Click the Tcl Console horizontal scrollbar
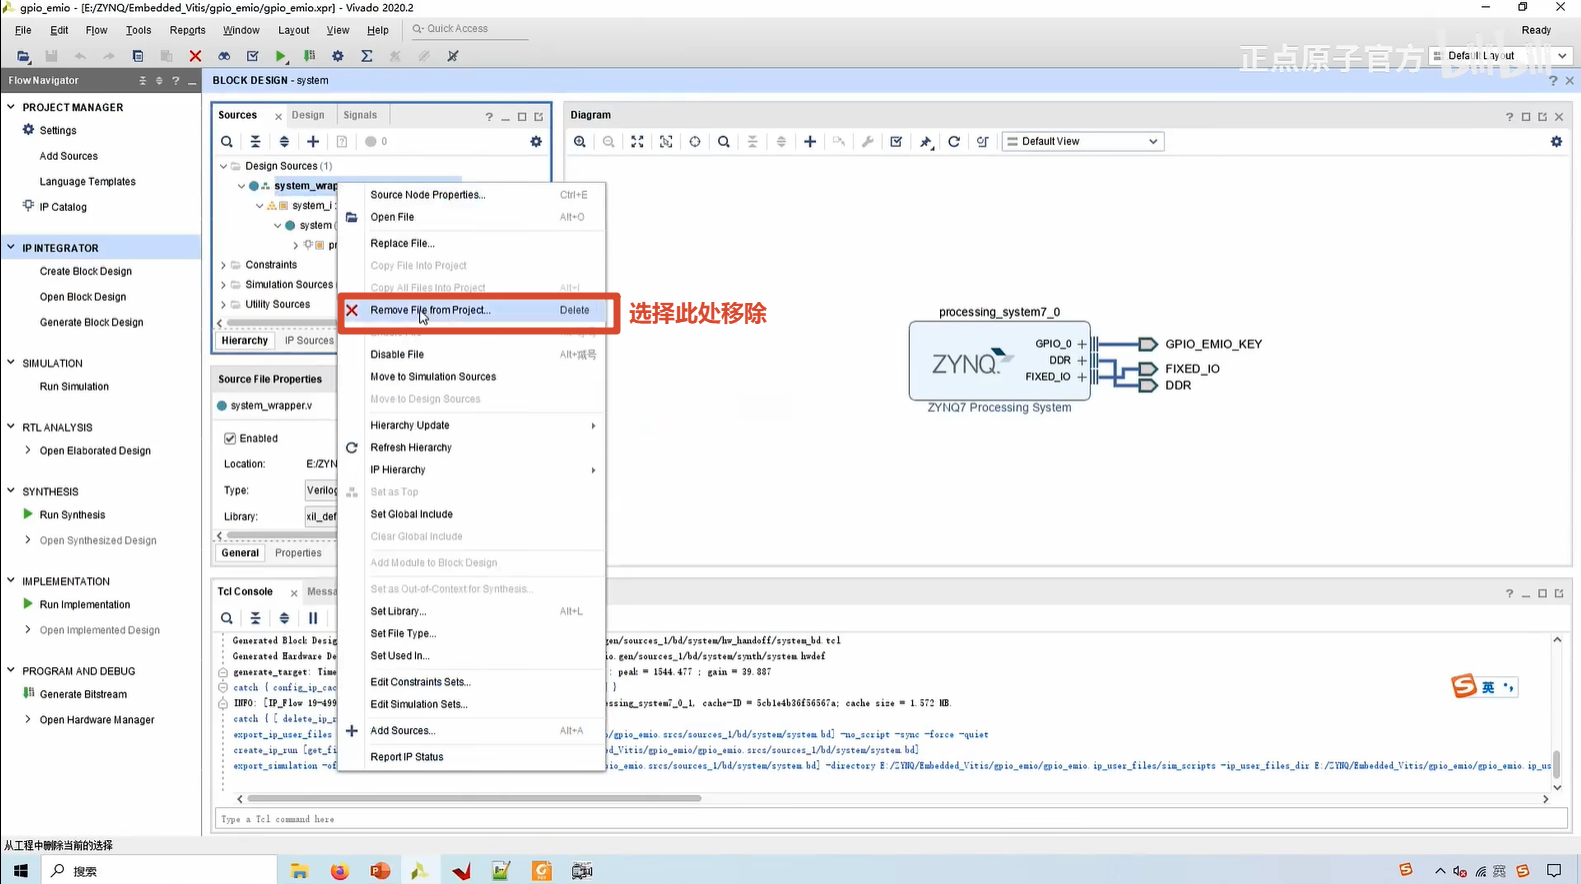This screenshot has height=884, width=1581. 474,798
